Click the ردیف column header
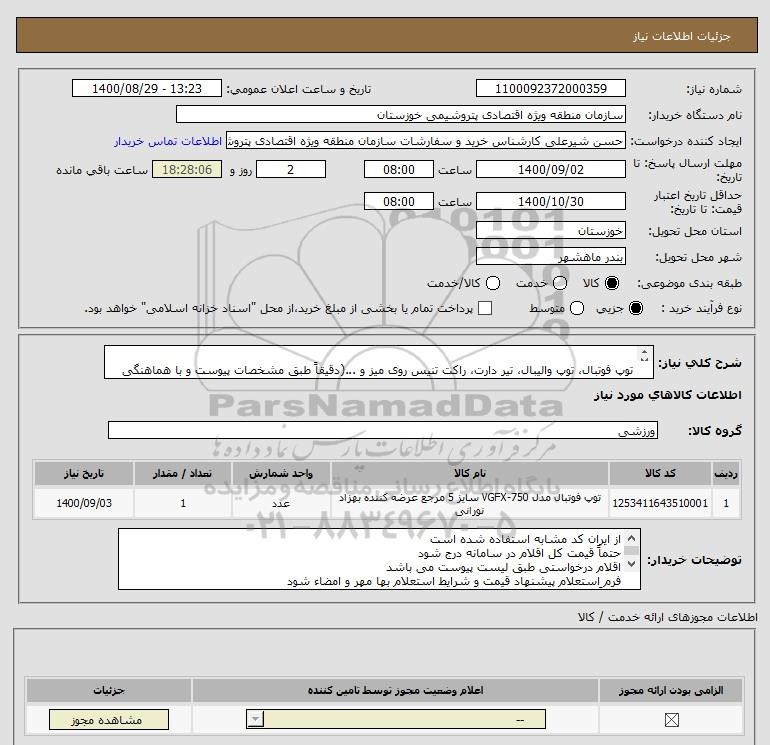 pos(726,473)
